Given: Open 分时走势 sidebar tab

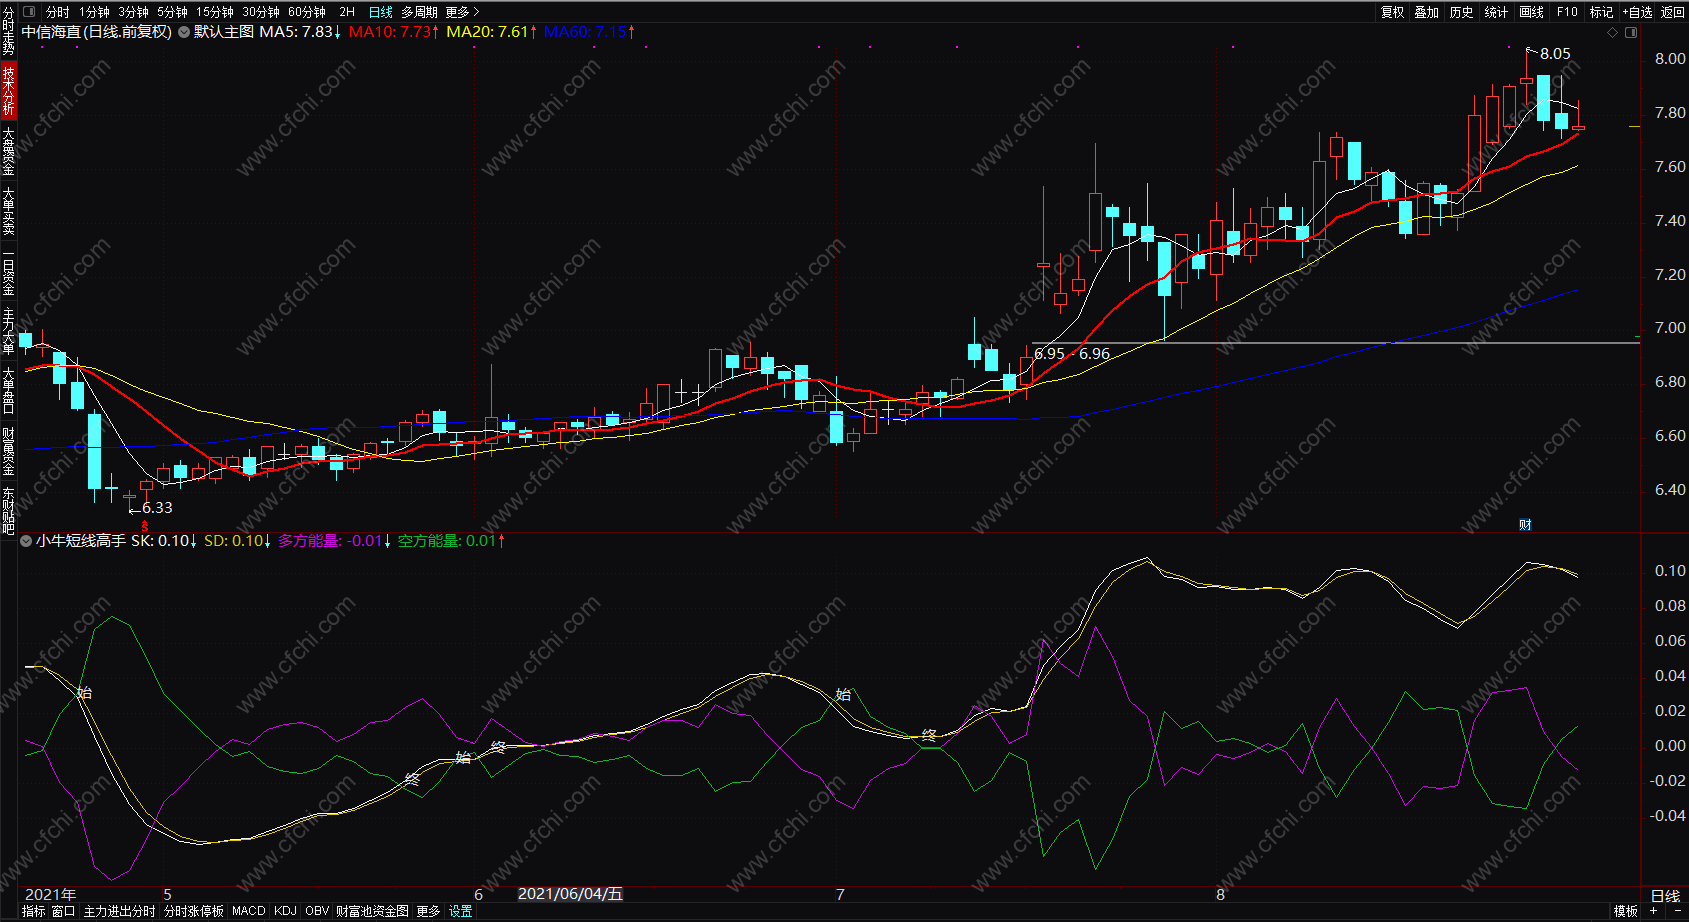Looking at the screenshot, I should point(8,30).
